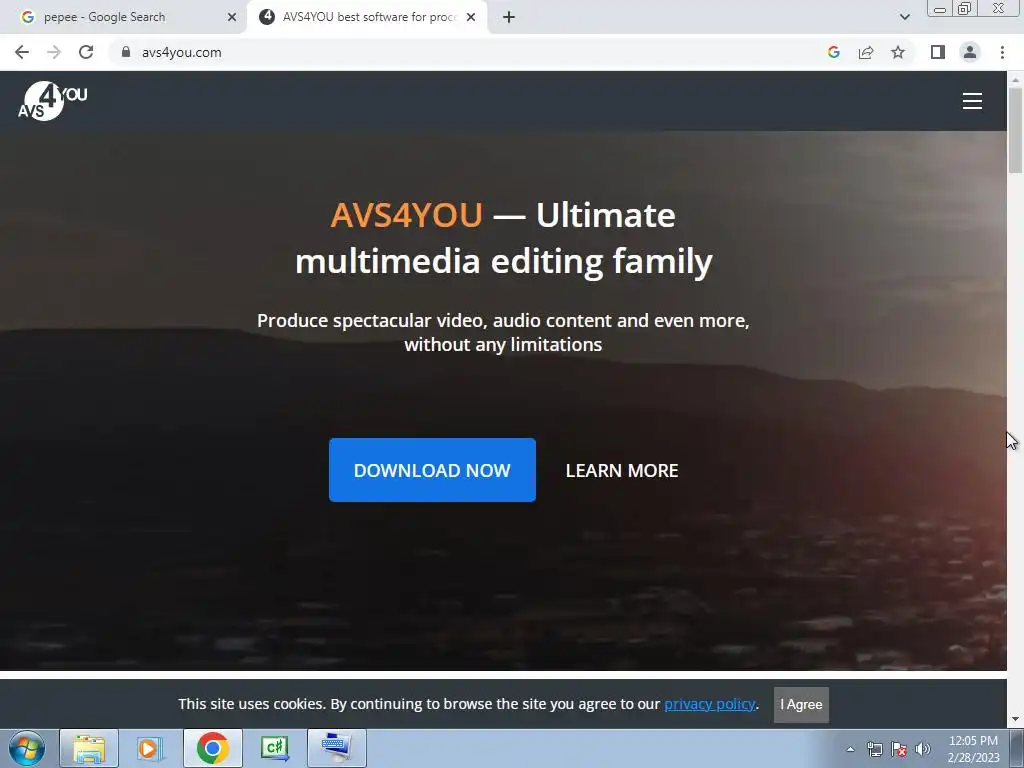Accept cookies with I Agree button
The height and width of the screenshot is (768, 1024).
[x=801, y=705]
